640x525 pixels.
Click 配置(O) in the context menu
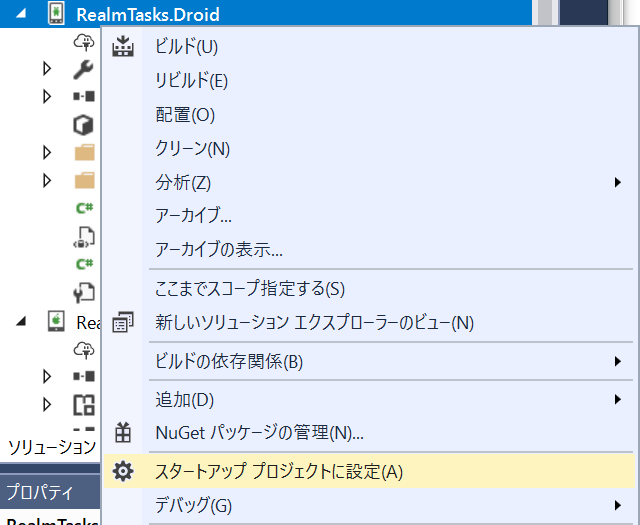(x=369, y=115)
